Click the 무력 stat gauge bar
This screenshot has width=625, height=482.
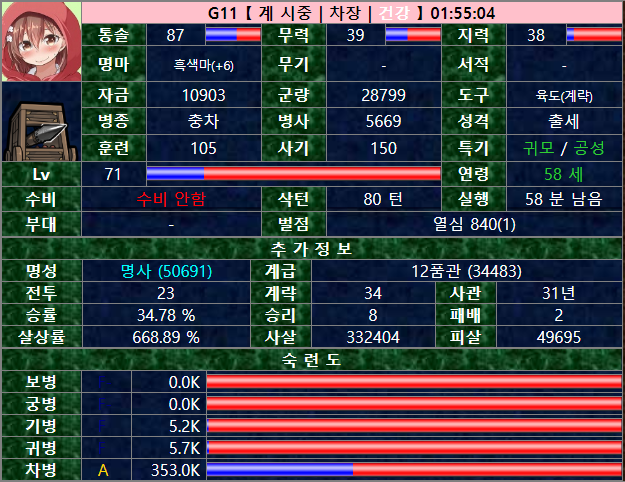412,35
